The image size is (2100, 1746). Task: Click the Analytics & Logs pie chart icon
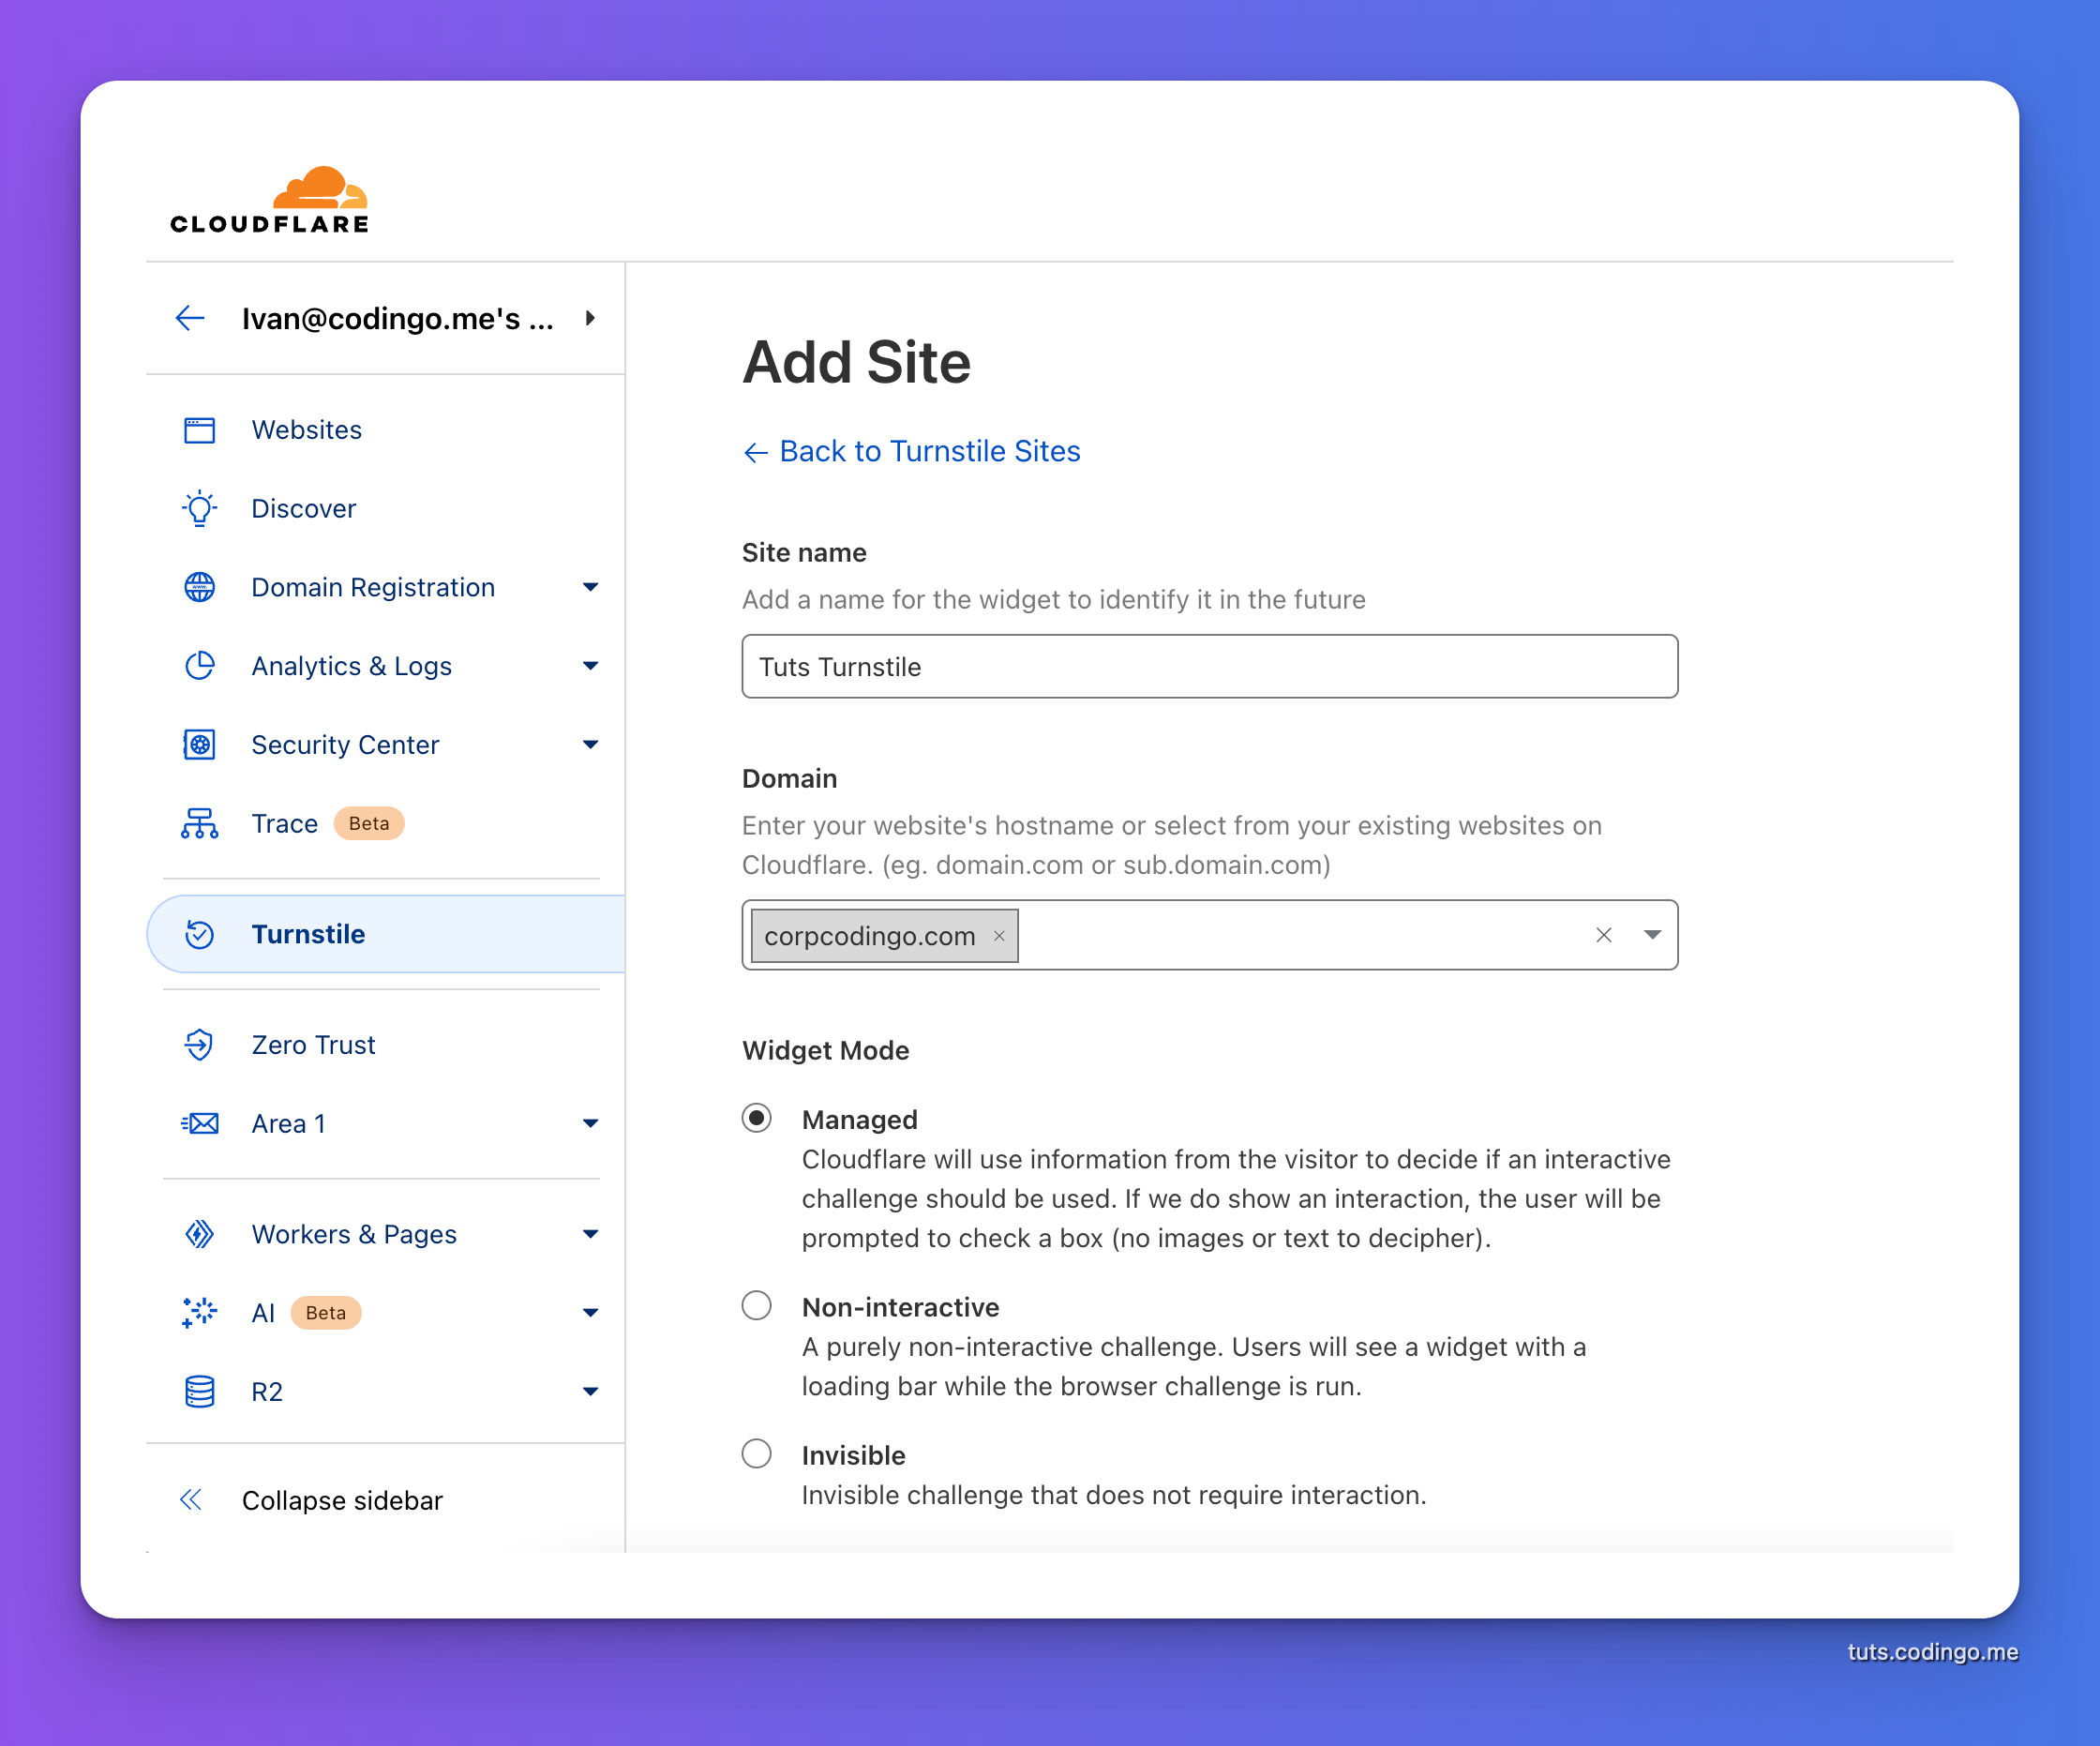tap(200, 666)
